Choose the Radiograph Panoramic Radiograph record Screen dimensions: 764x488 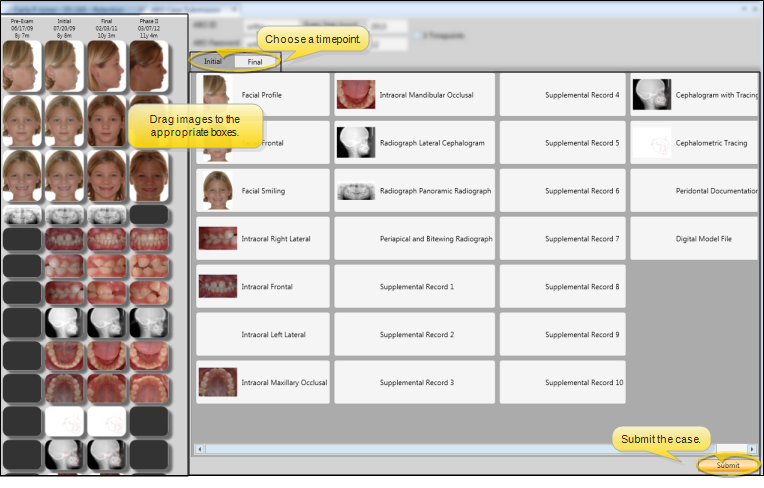pos(415,191)
